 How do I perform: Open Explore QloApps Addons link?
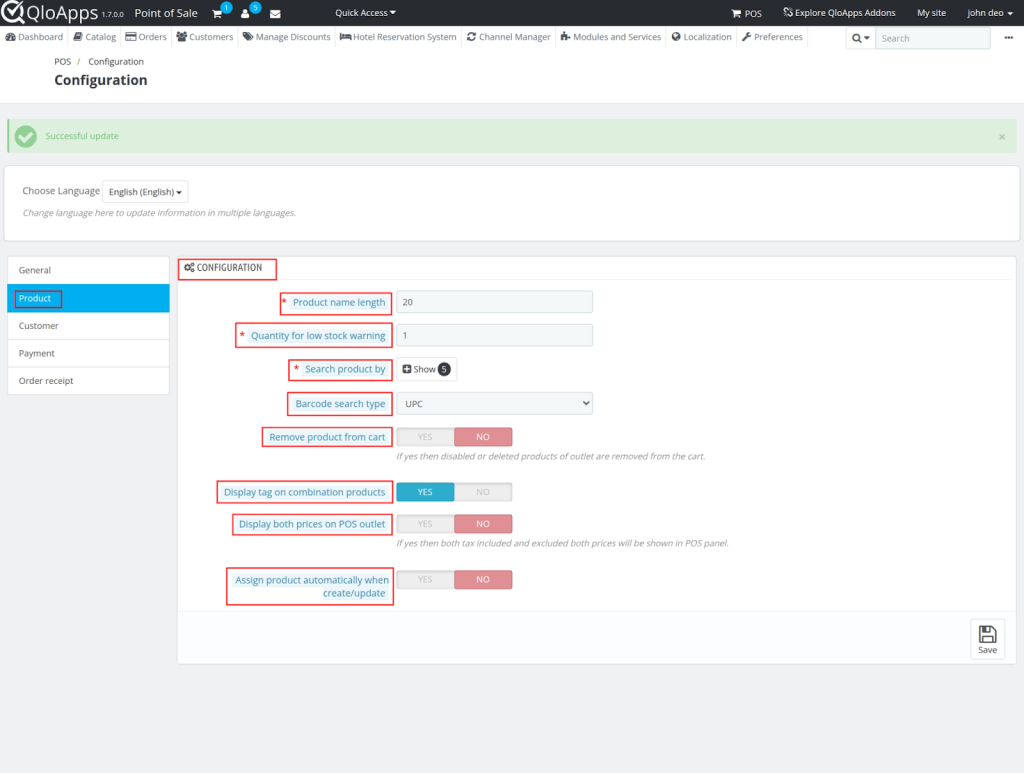click(x=839, y=12)
